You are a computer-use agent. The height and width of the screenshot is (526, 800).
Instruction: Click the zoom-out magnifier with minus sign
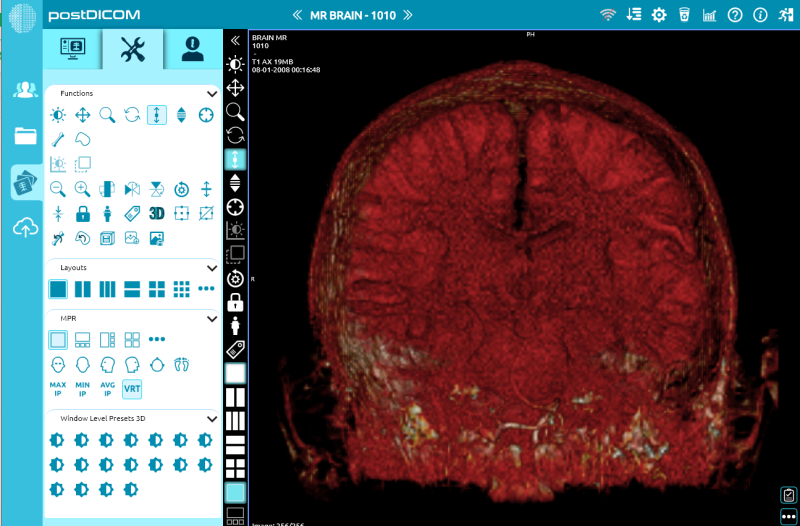(59, 188)
